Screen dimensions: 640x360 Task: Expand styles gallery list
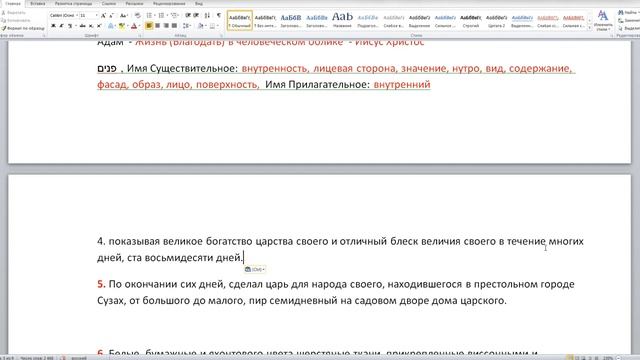pyautogui.click(x=589, y=28)
